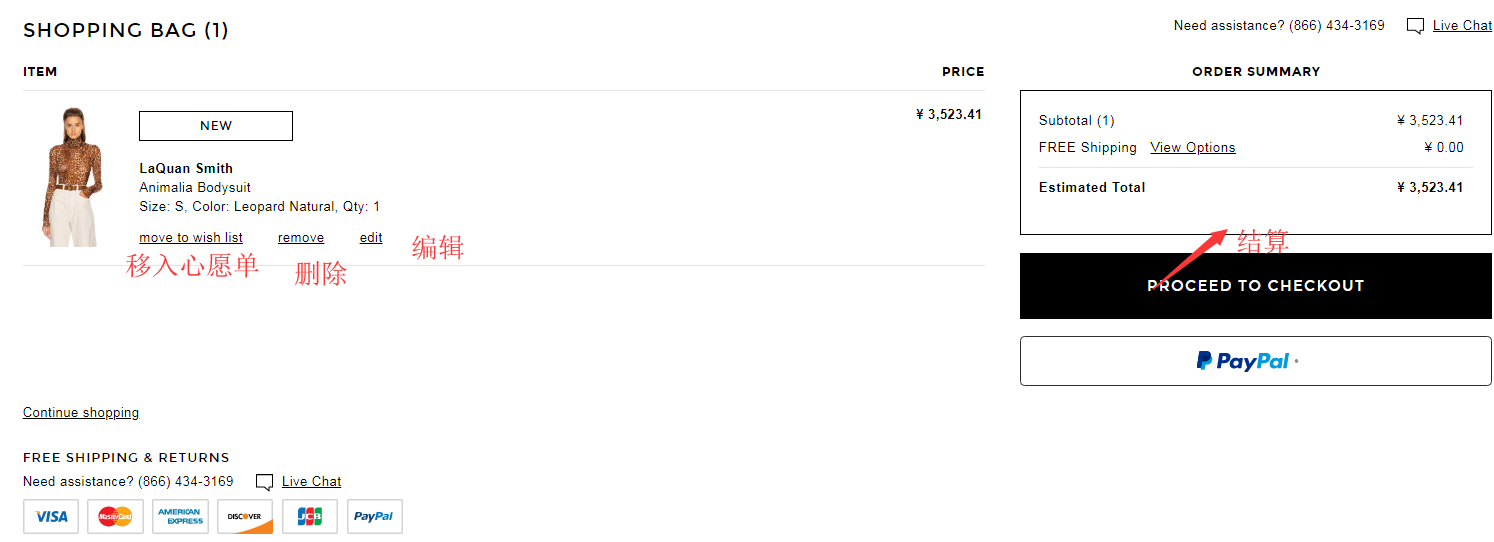Click the NEW badge on the item
The width and height of the screenshot is (1494, 542).
click(216, 126)
